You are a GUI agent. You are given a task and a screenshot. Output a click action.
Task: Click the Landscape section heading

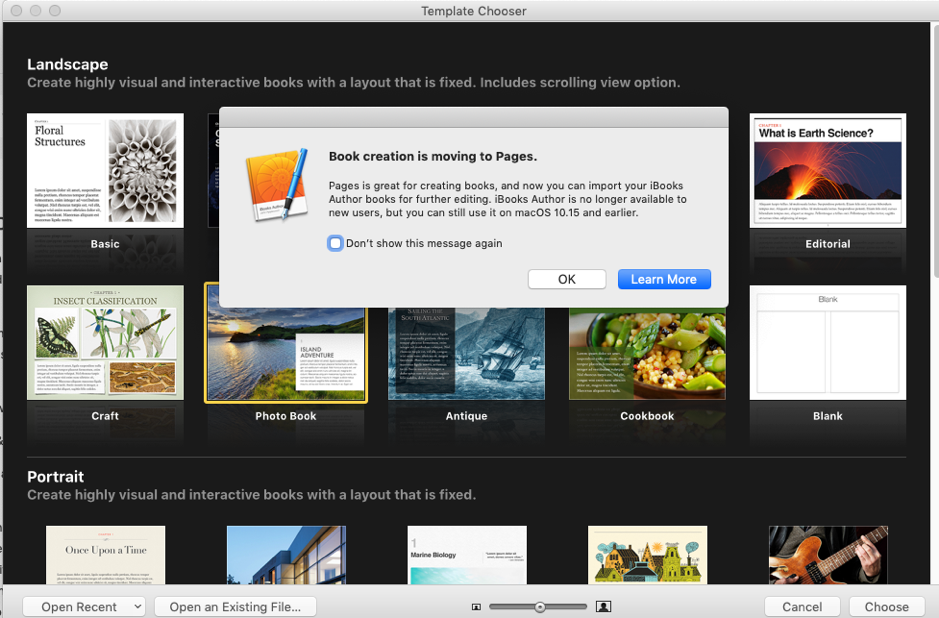pos(68,64)
